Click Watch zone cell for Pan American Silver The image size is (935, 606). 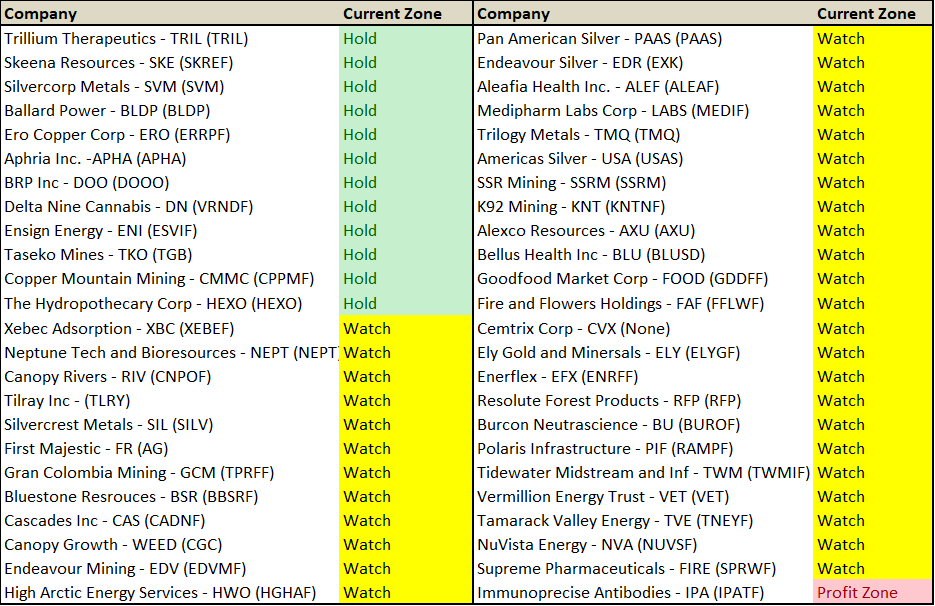tap(873, 39)
